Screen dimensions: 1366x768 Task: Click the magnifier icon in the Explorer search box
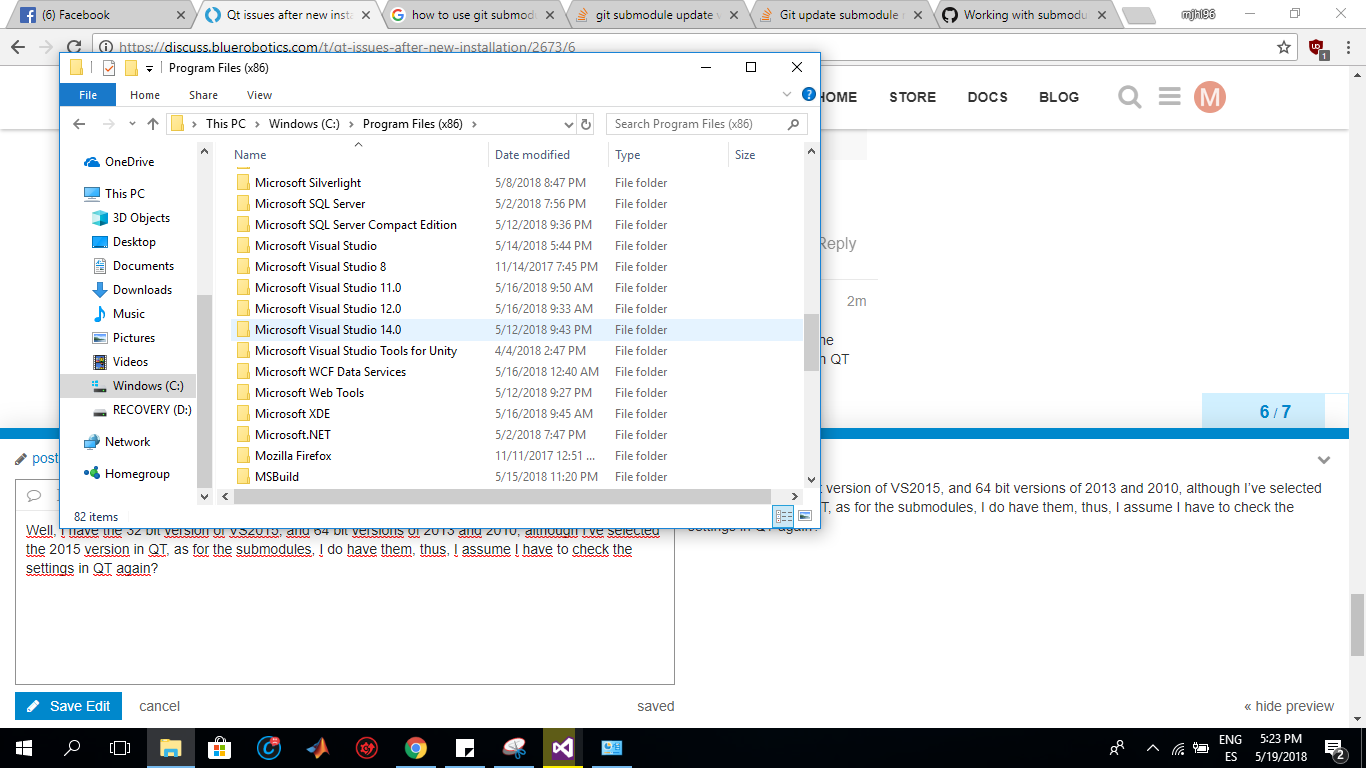click(x=794, y=124)
